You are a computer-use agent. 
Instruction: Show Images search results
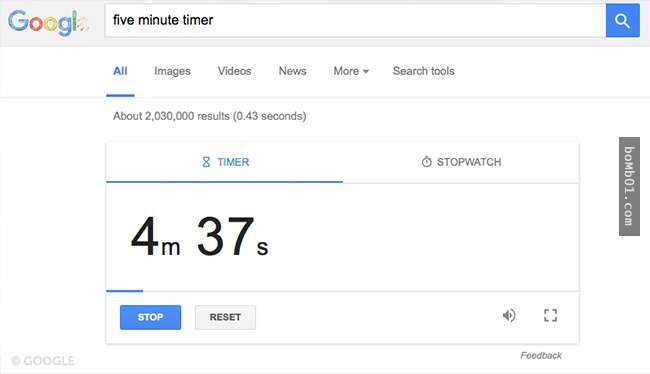172,71
